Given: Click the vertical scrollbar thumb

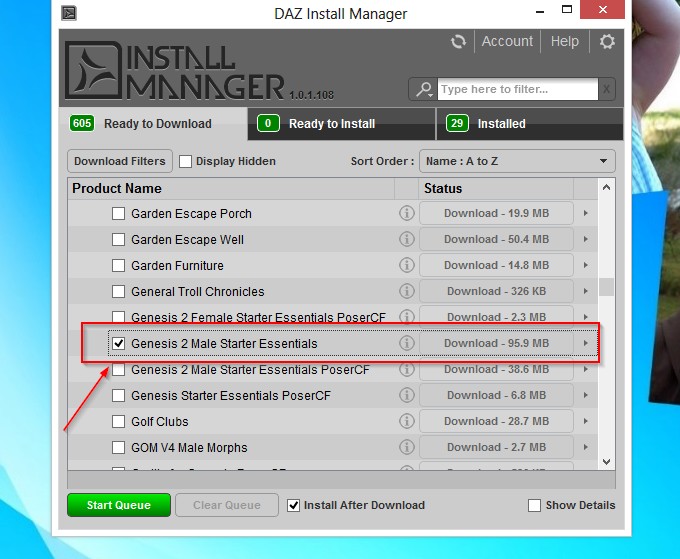Looking at the screenshot, I should 606,287.
